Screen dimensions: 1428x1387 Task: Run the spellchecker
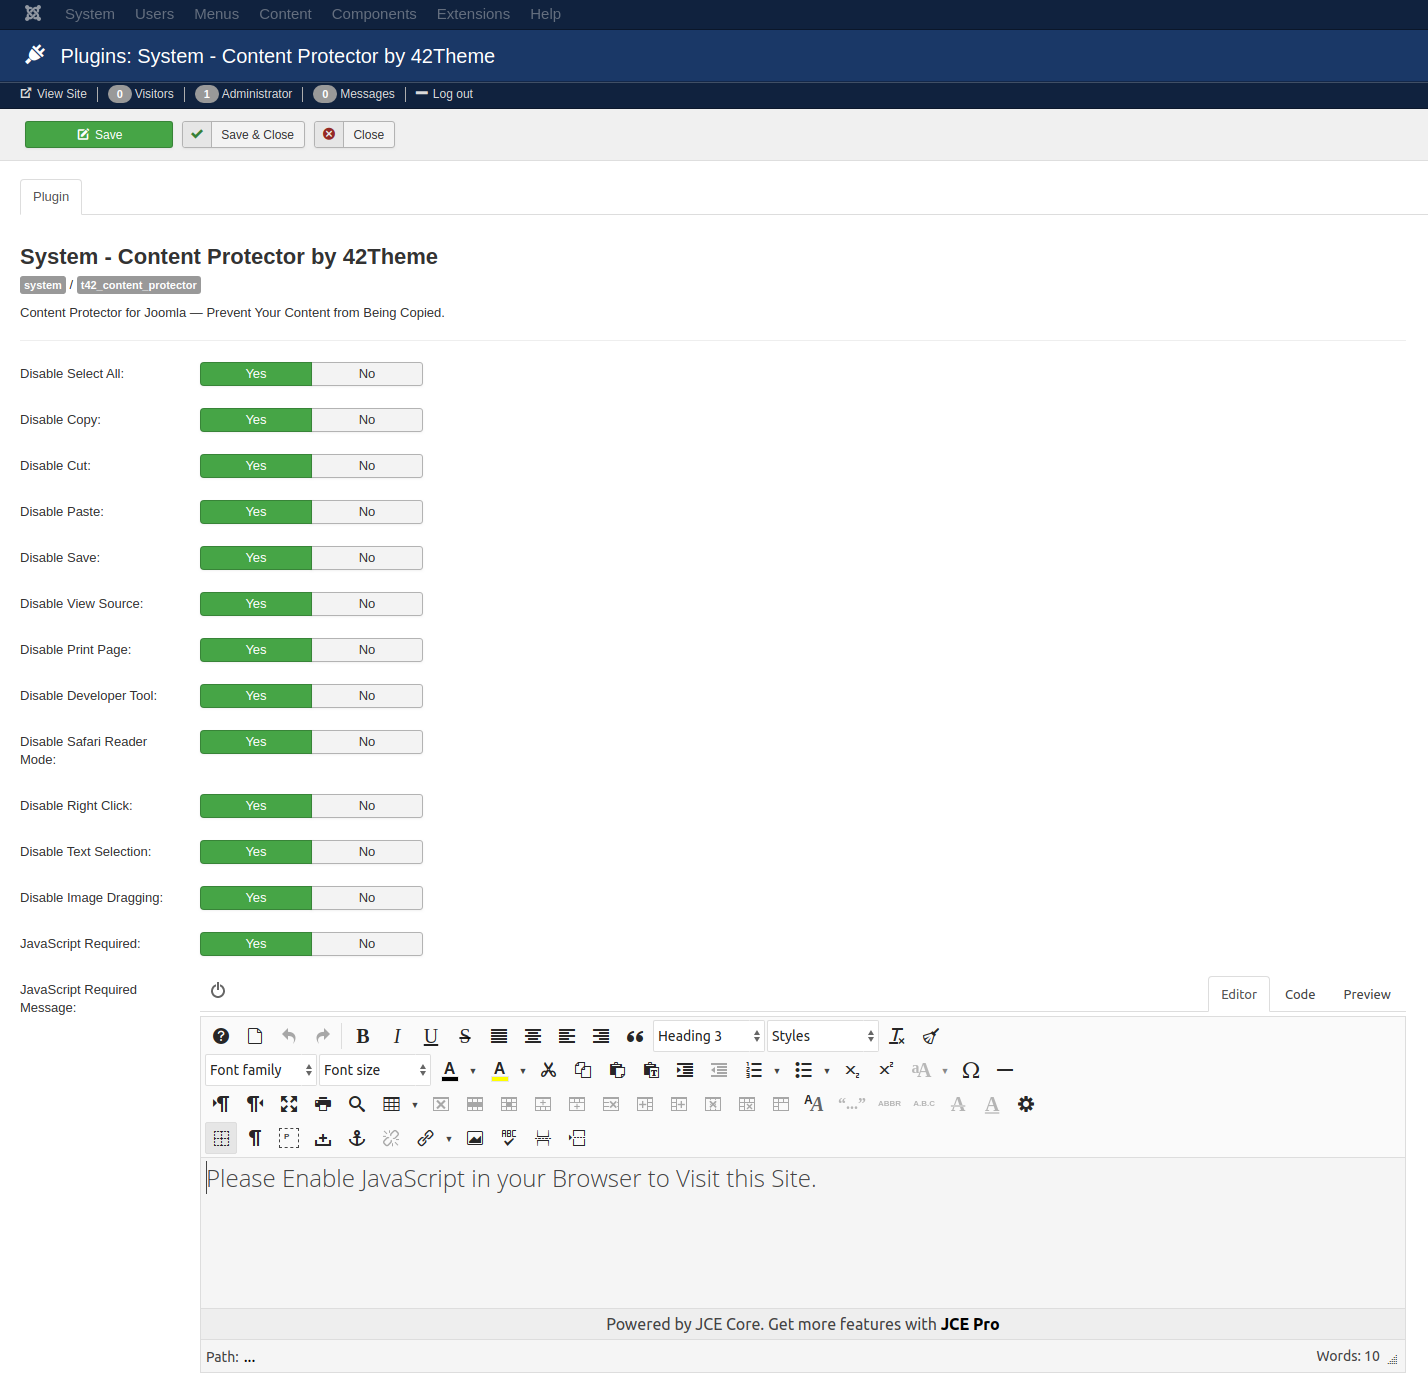pos(509,1138)
